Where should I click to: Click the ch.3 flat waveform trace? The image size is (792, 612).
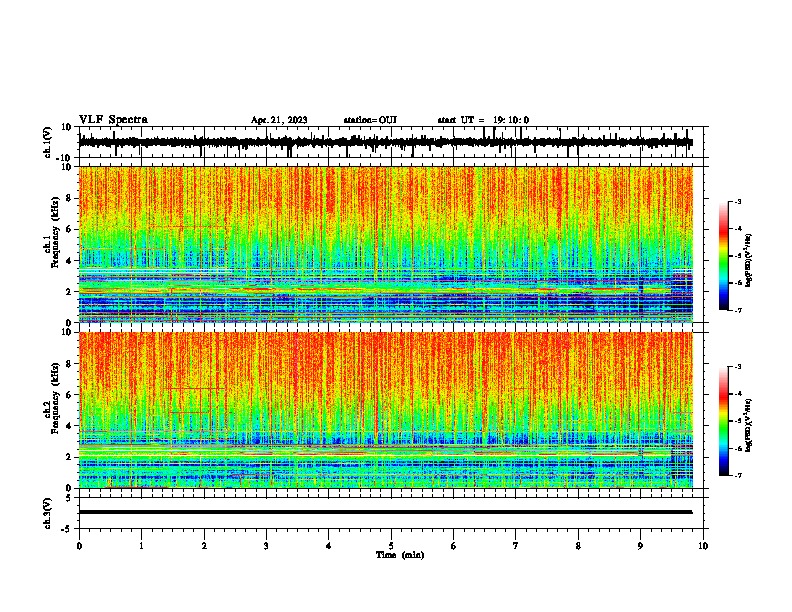(385, 512)
